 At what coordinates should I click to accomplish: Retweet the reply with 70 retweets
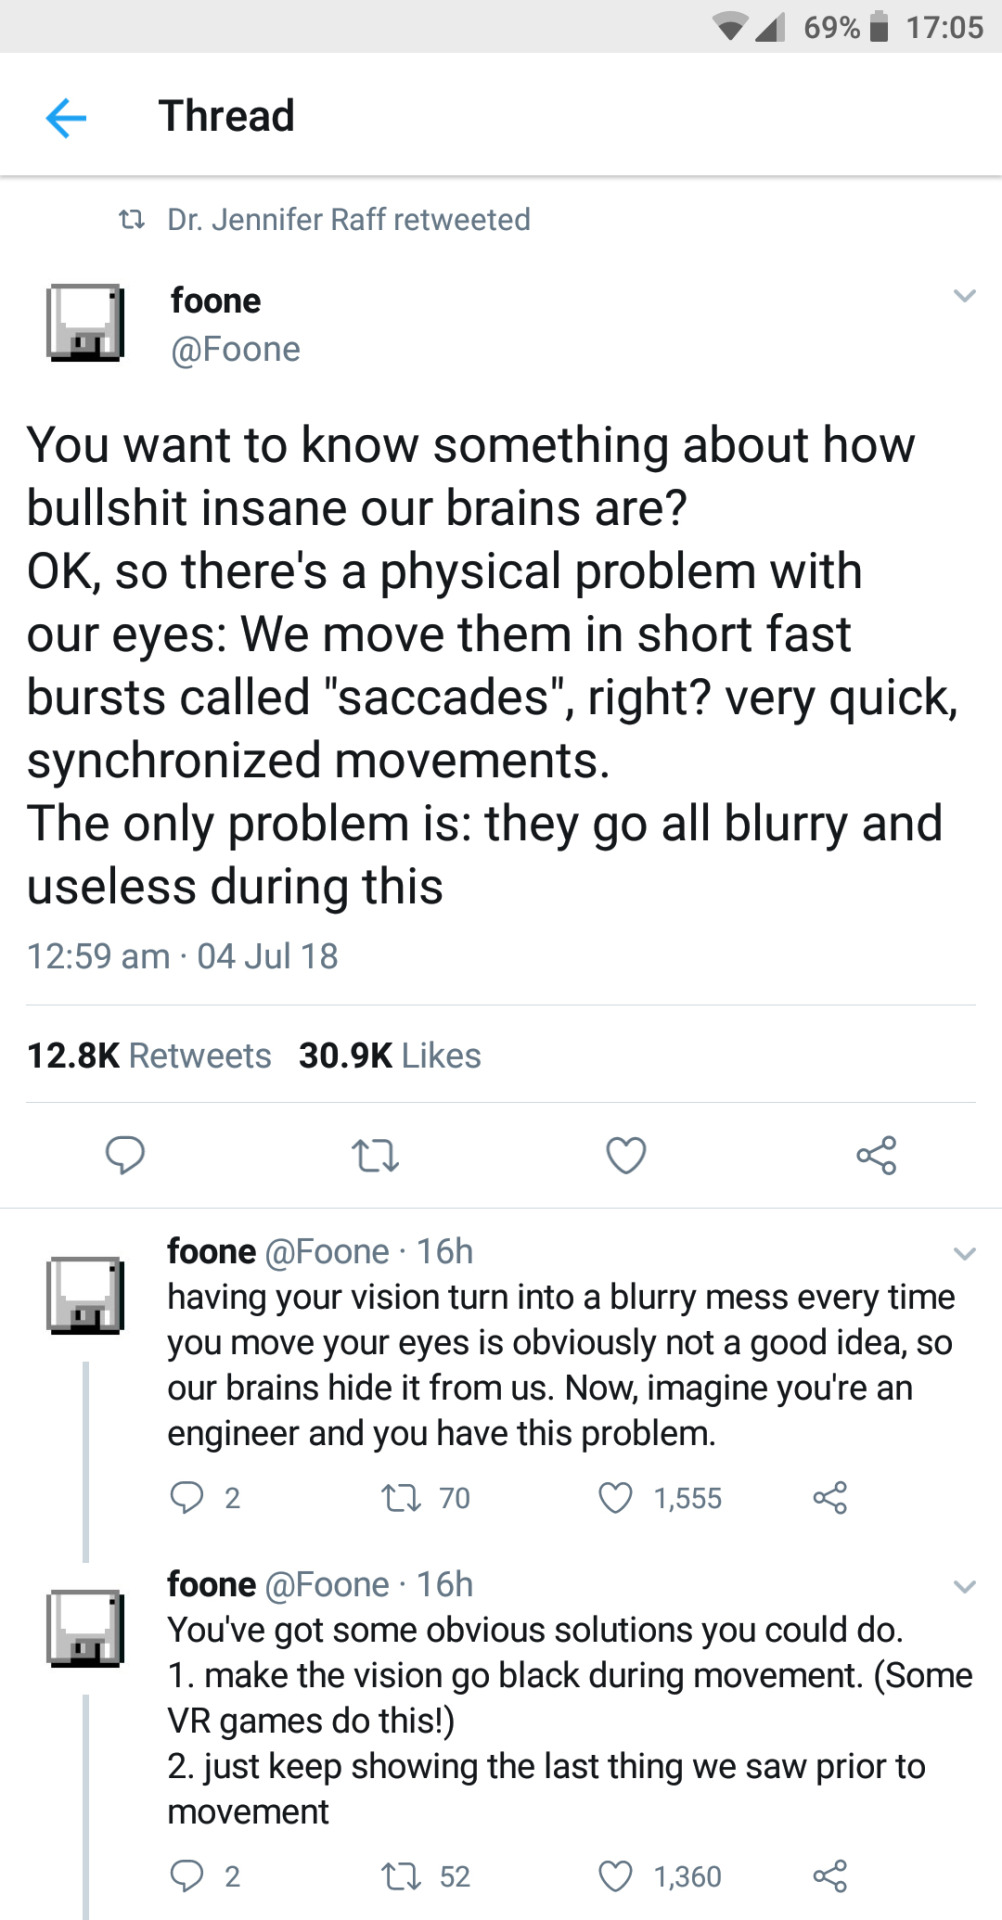click(x=402, y=1497)
